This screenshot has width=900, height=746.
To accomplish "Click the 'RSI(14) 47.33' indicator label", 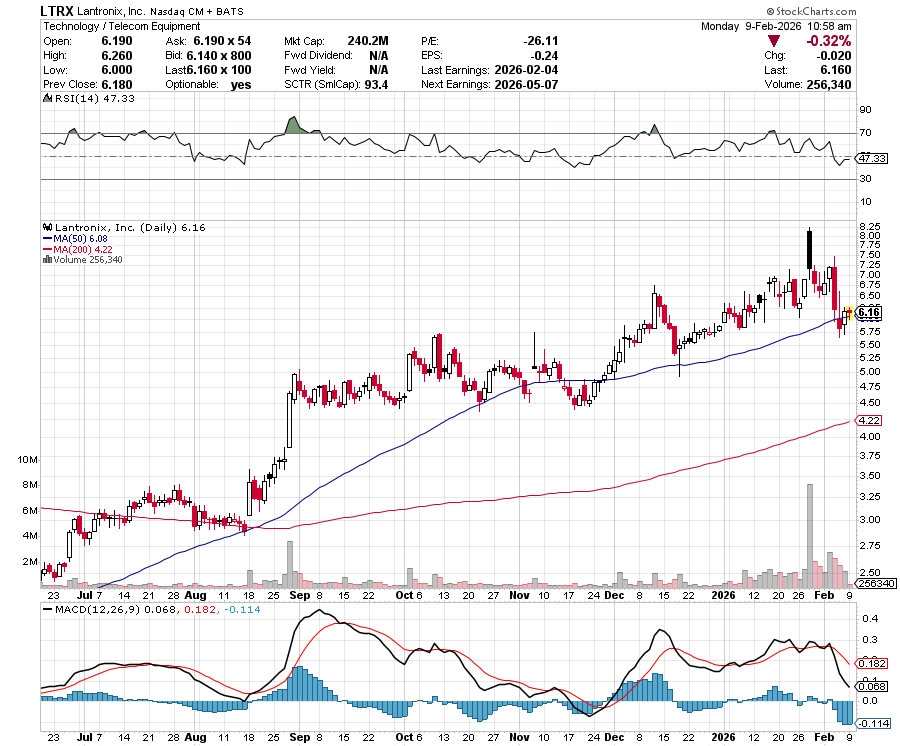I will click(95, 98).
